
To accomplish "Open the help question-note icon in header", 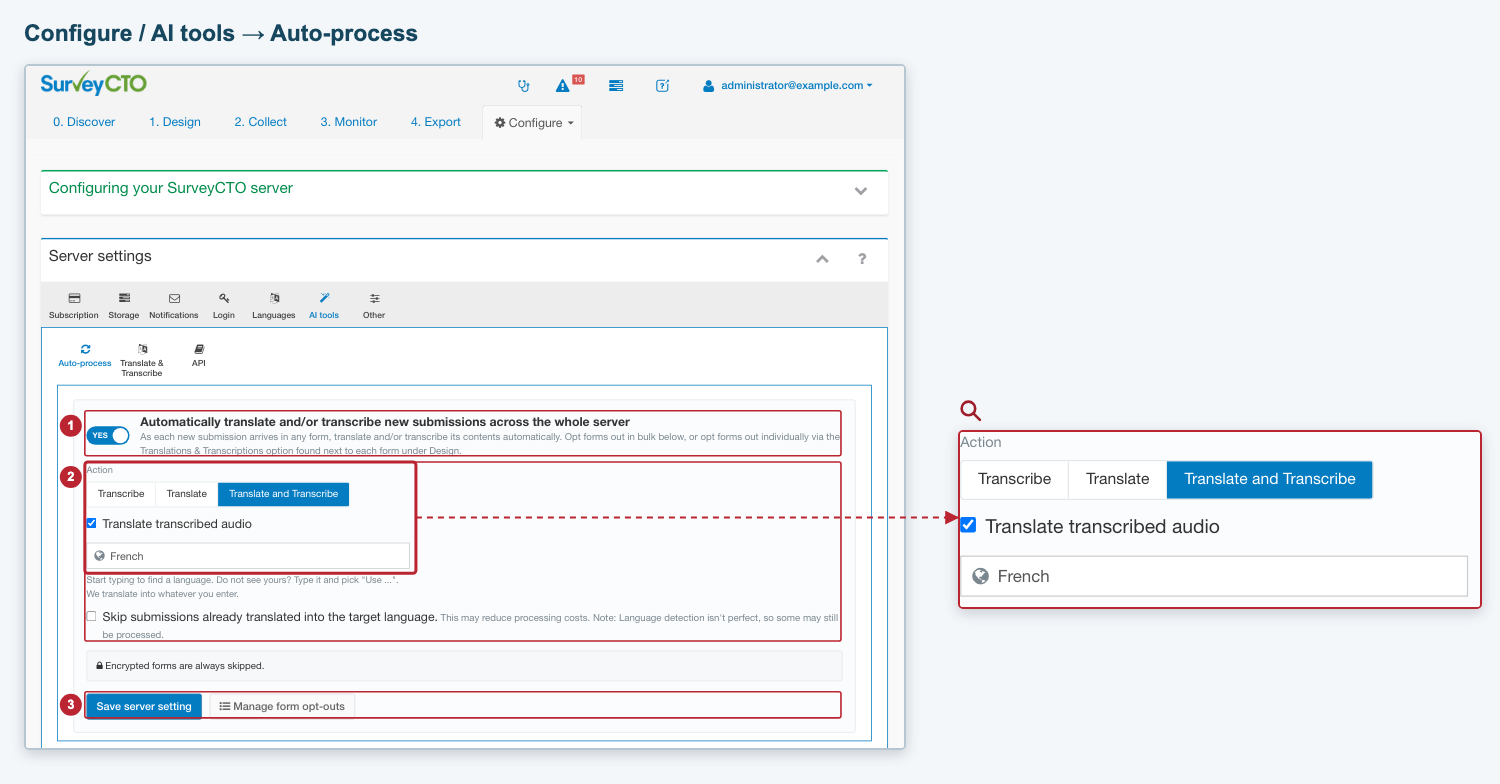I will click(662, 86).
